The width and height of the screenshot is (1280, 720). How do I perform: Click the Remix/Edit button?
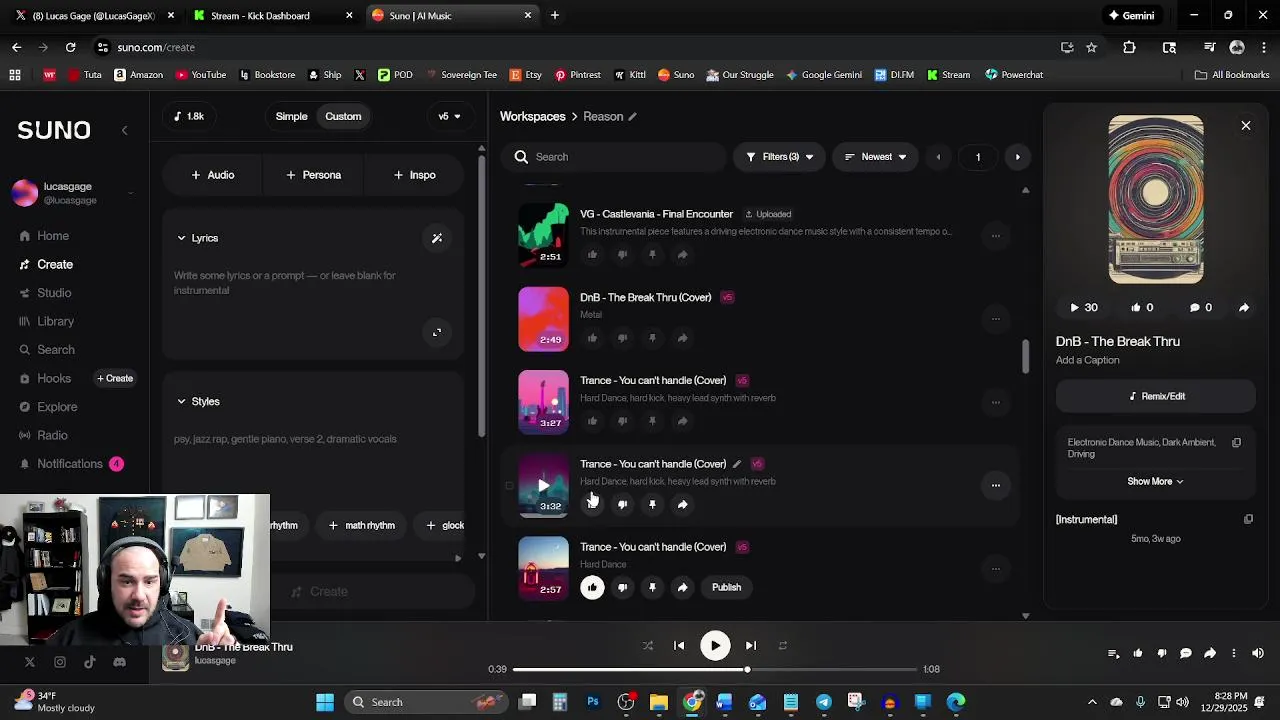pos(1155,397)
